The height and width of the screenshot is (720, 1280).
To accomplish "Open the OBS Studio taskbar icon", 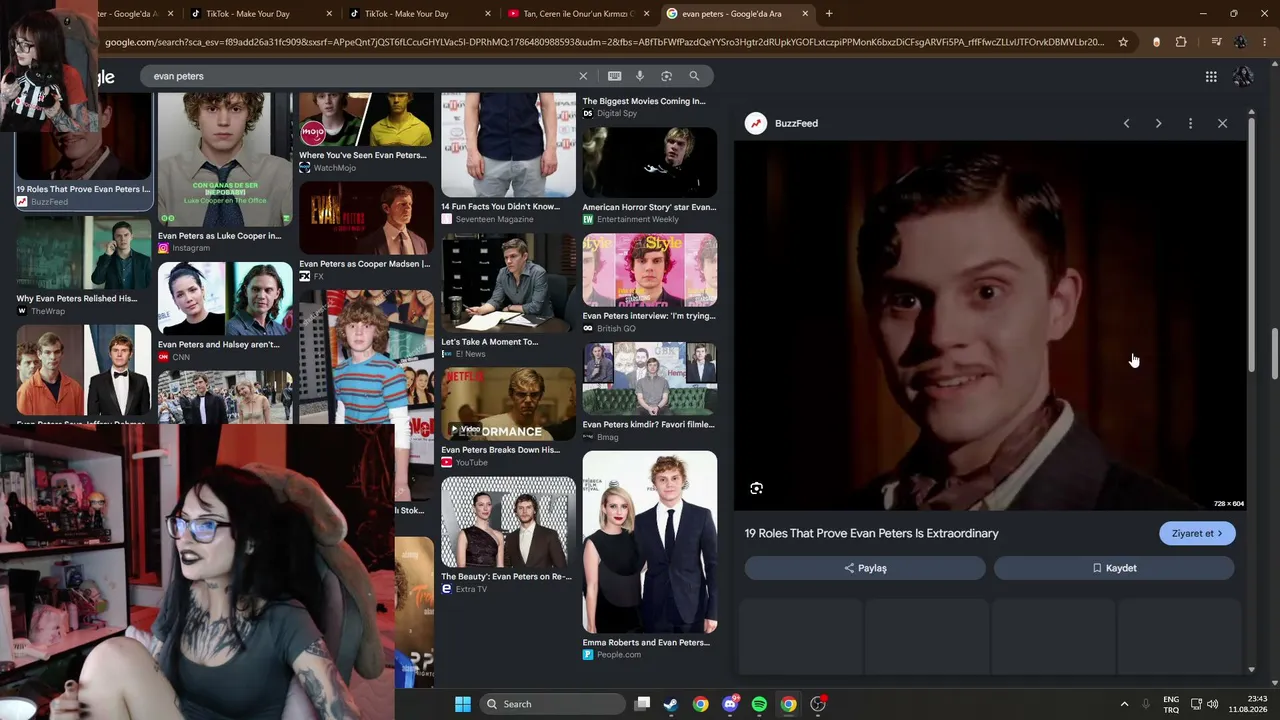I will tap(818, 704).
